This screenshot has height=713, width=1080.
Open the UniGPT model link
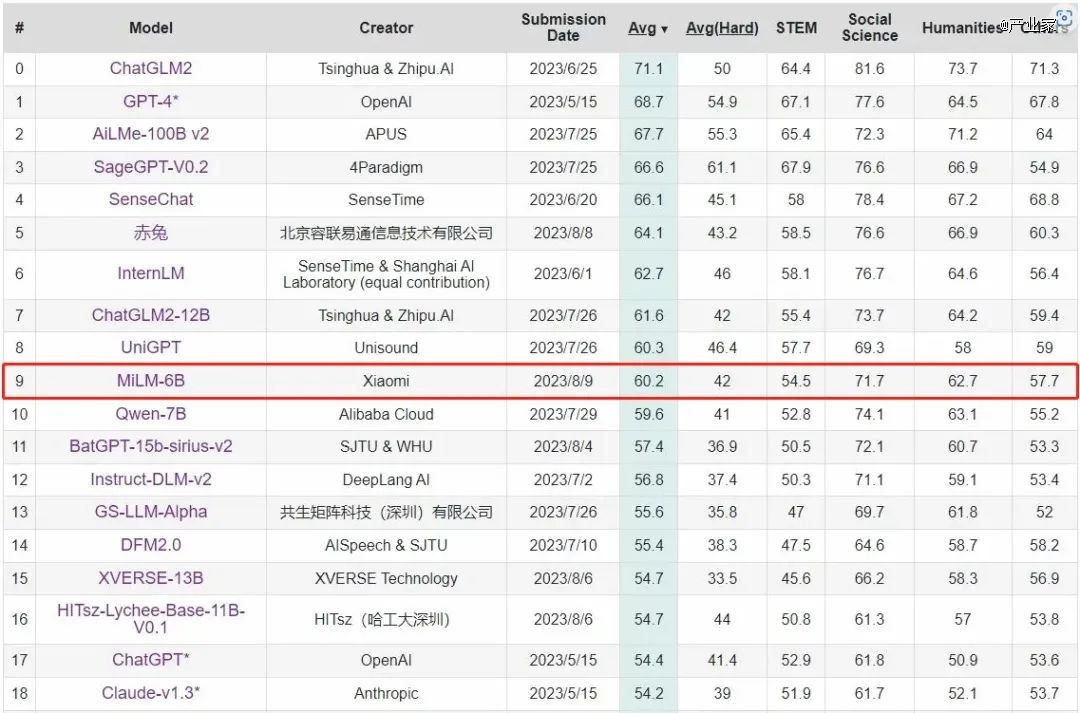pos(151,347)
